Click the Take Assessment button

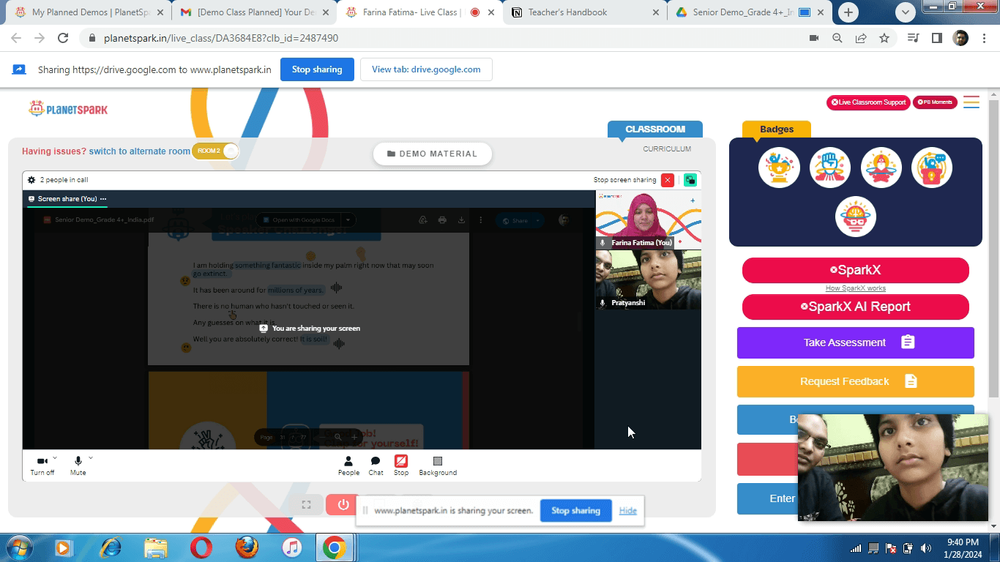(855, 343)
